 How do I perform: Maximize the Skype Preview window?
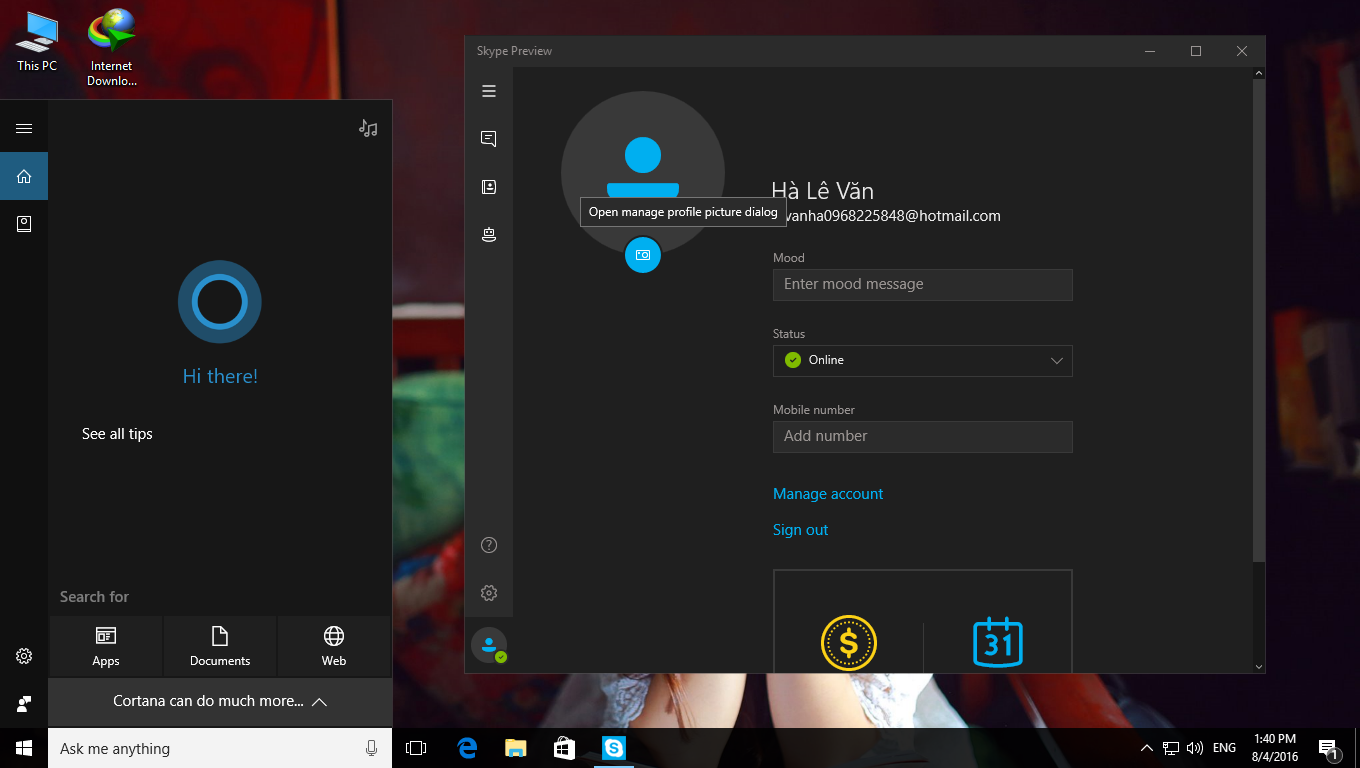click(1196, 51)
